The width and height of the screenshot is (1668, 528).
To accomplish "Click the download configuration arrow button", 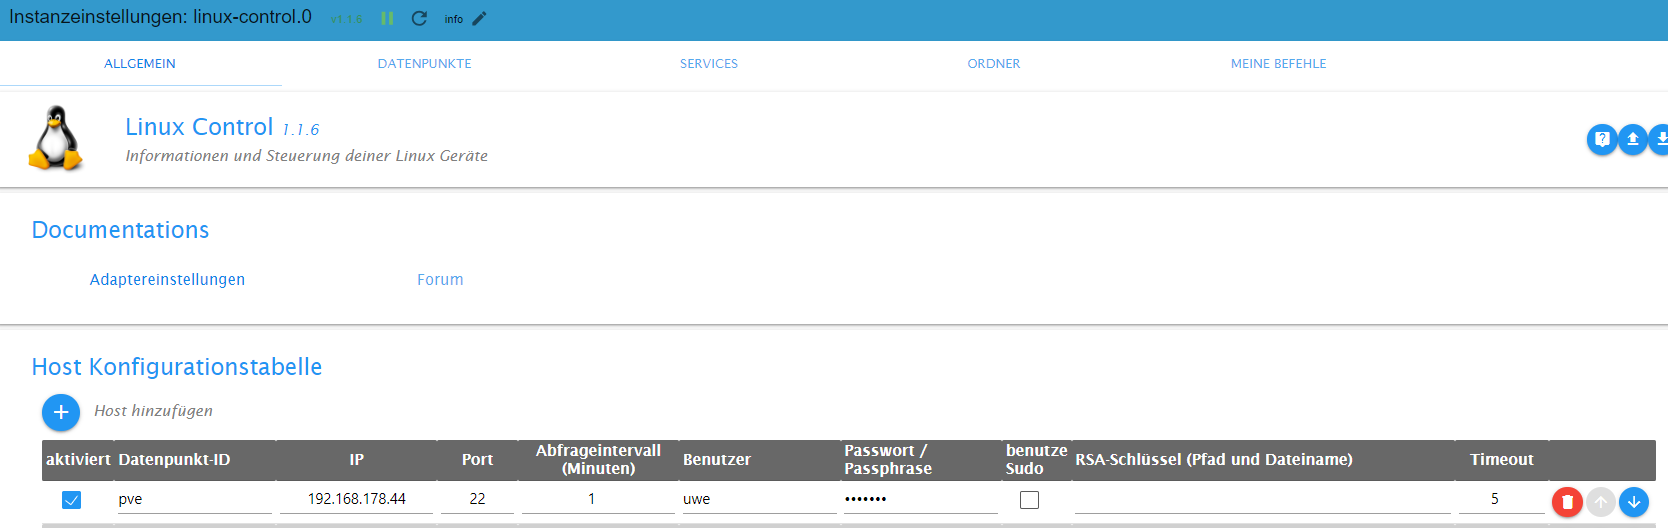I will 1660,139.
